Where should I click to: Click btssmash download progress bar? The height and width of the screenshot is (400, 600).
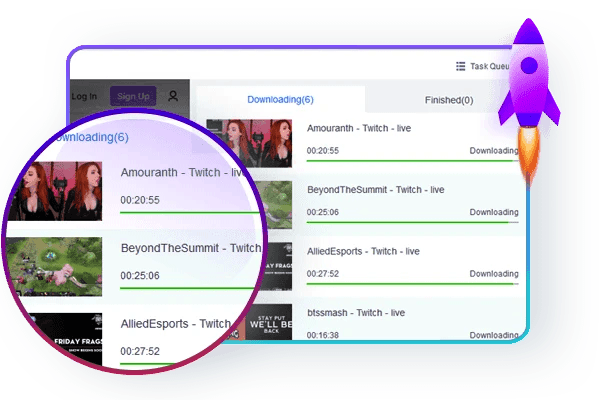click(x=412, y=346)
